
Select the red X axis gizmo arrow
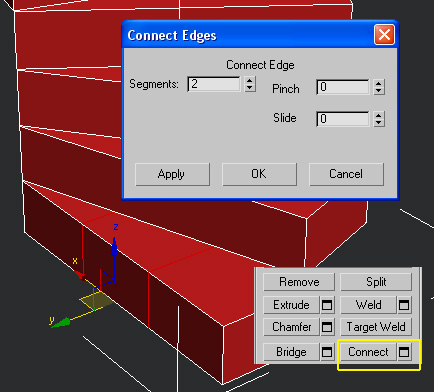[80, 275]
